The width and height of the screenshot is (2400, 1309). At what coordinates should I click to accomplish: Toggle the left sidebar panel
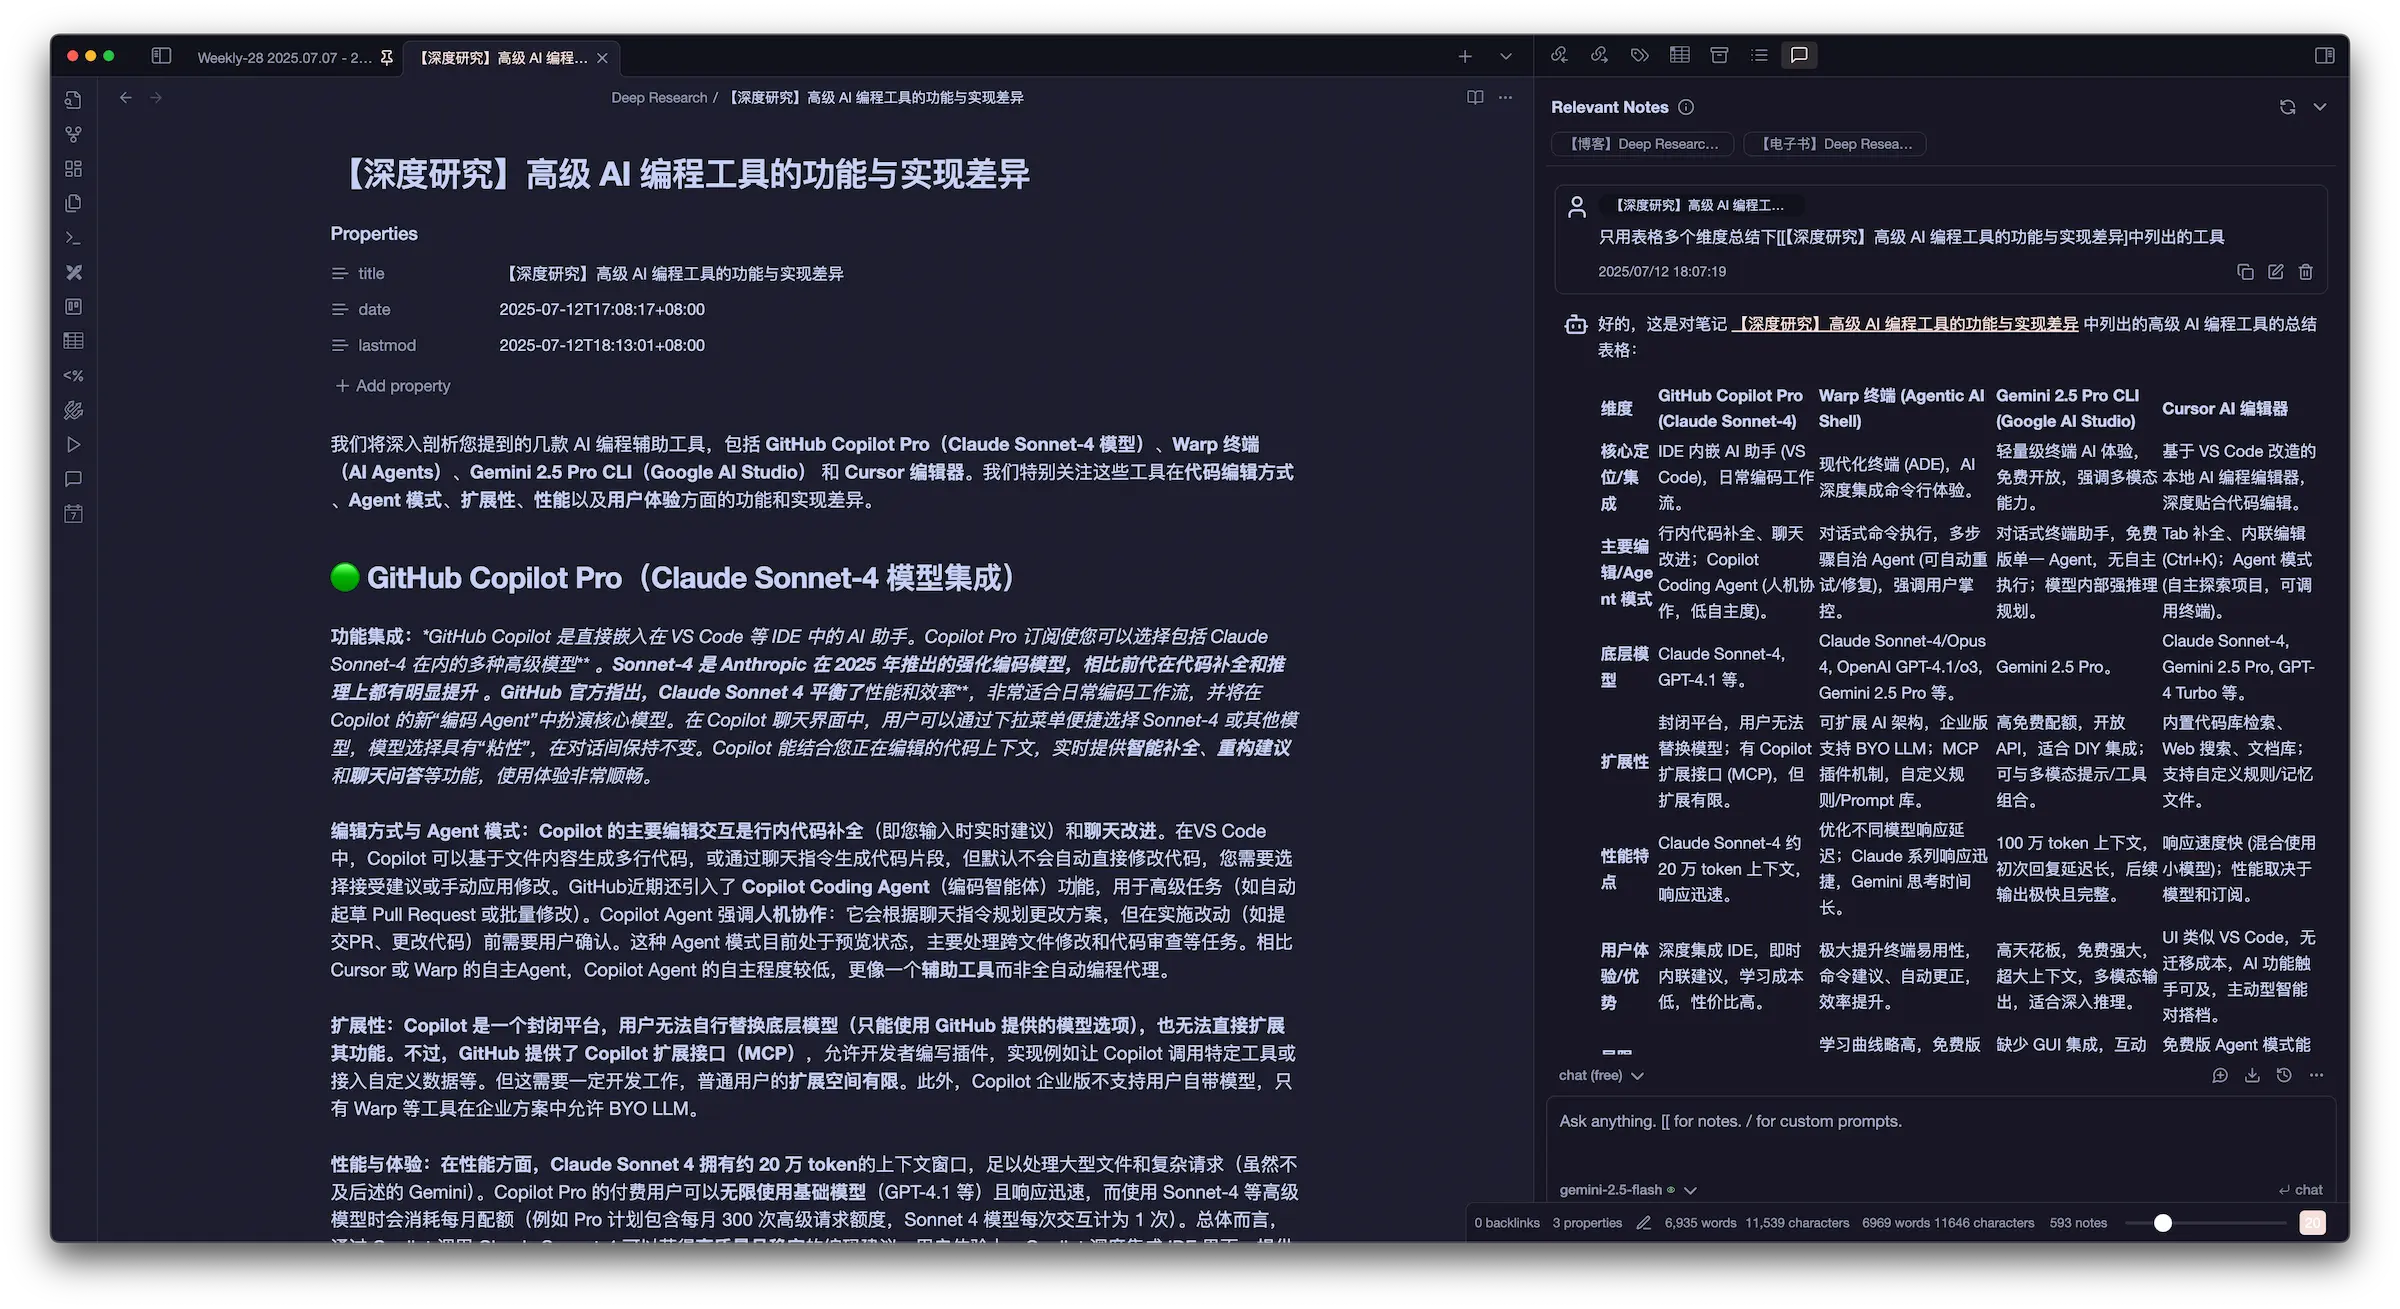click(161, 56)
